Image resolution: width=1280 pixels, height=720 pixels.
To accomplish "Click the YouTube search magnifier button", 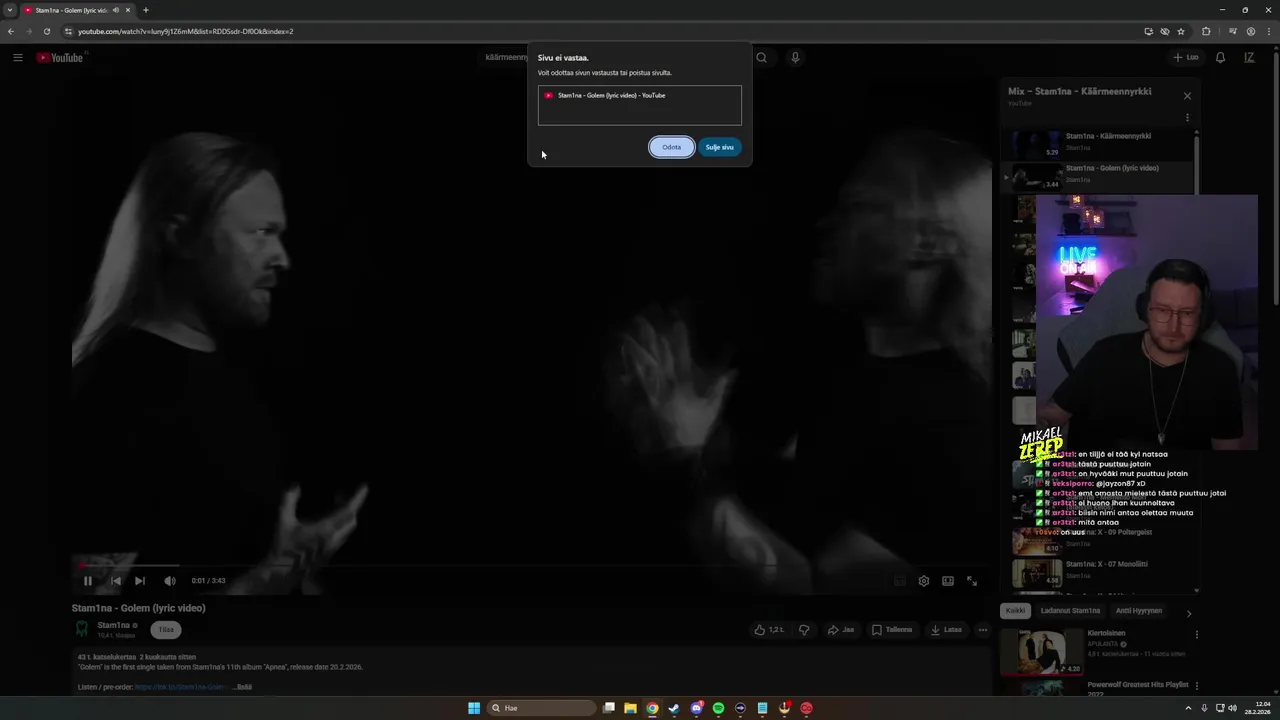I will pyautogui.click(x=762, y=58).
